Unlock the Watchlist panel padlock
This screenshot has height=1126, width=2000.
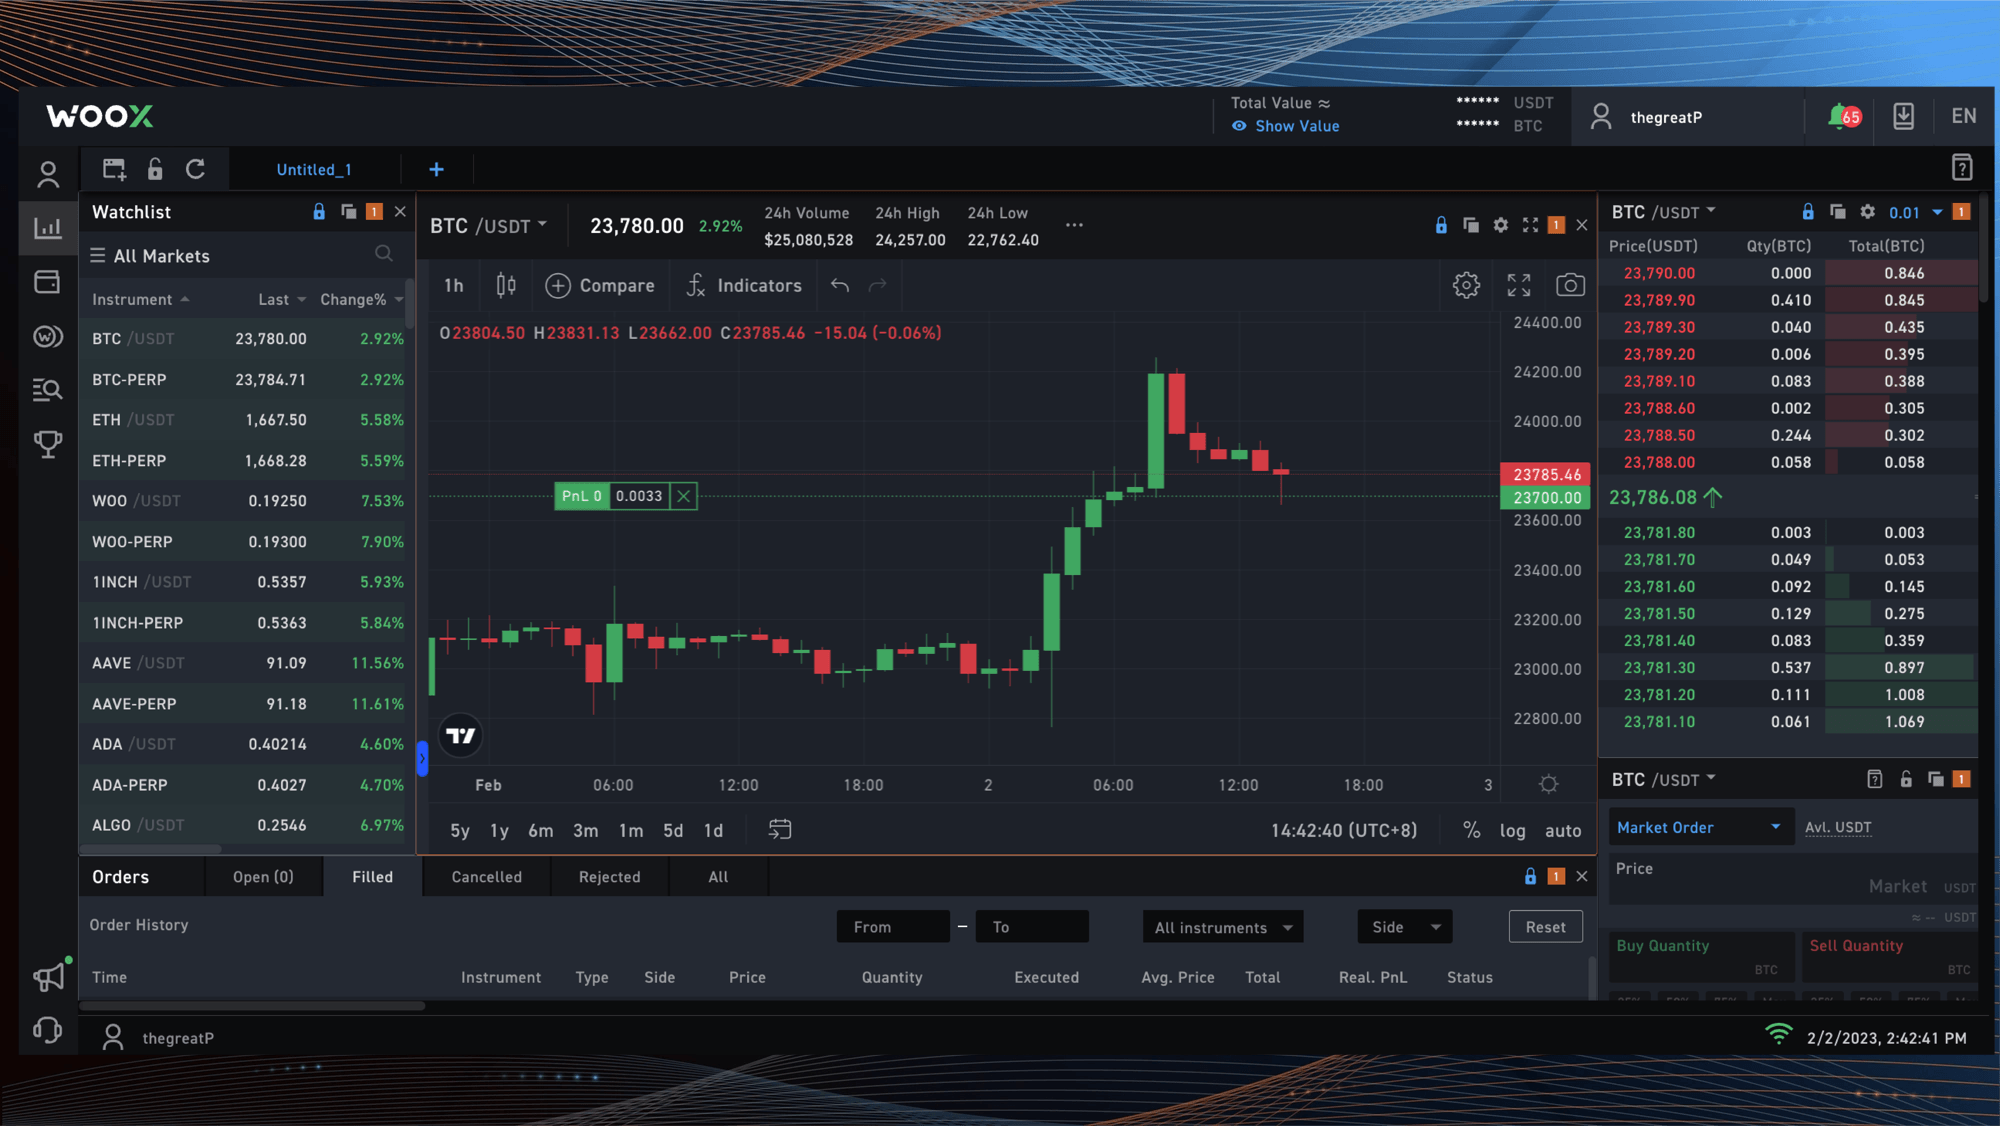pyautogui.click(x=318, y=211)
